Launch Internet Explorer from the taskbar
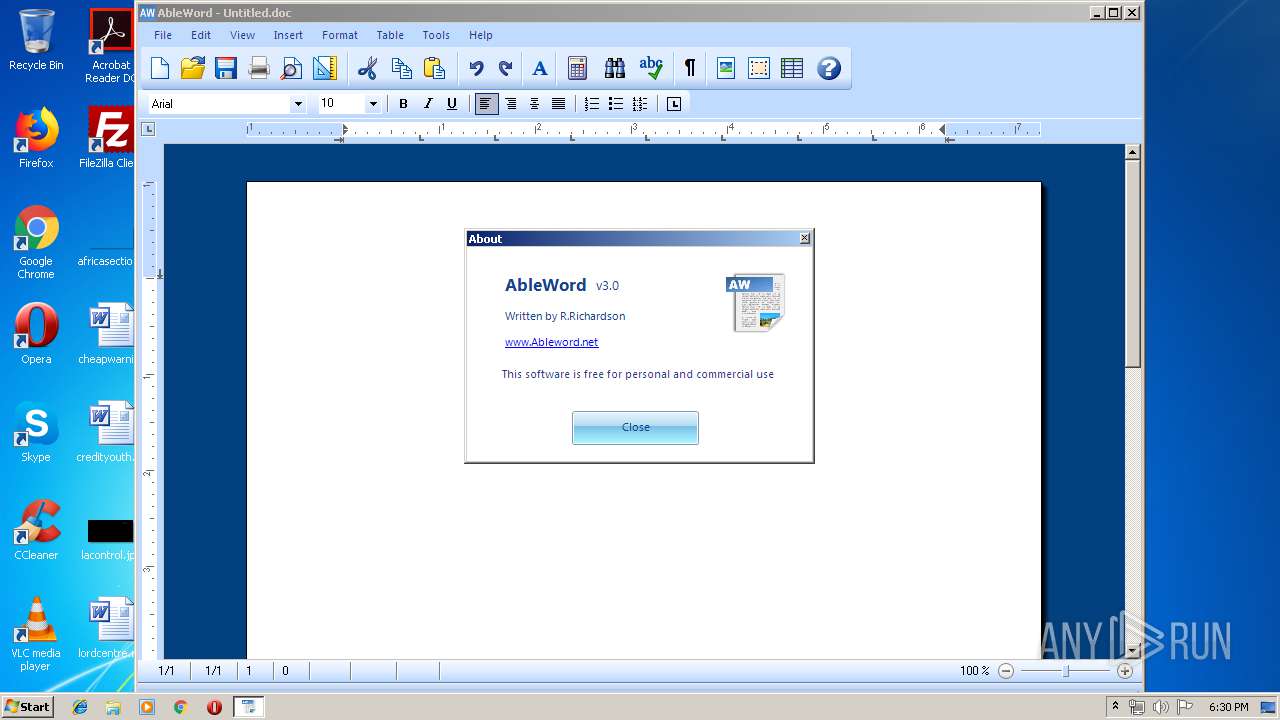The image size is (1280, 720). 81,707
